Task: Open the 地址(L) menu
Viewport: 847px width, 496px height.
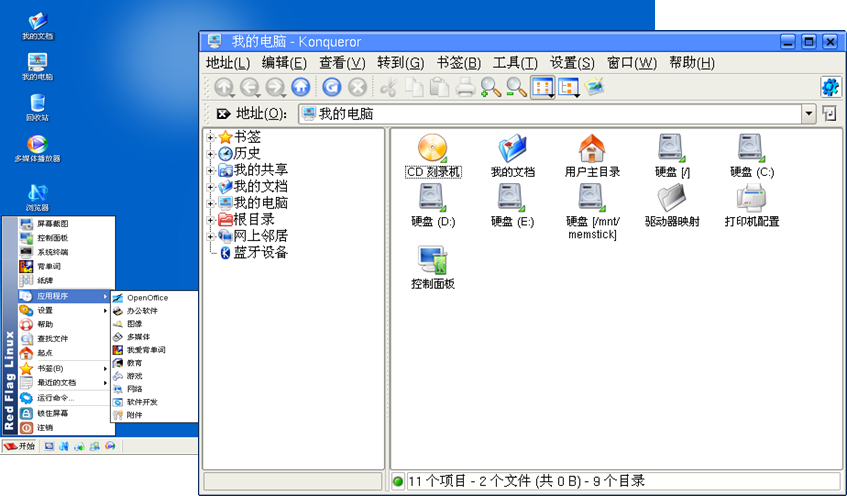Action: click(x=228, y=63)
